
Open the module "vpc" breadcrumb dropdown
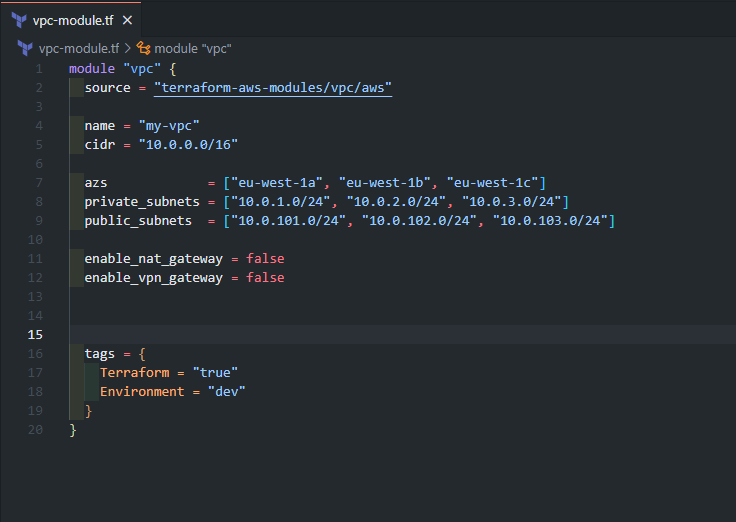coord(193,49)
